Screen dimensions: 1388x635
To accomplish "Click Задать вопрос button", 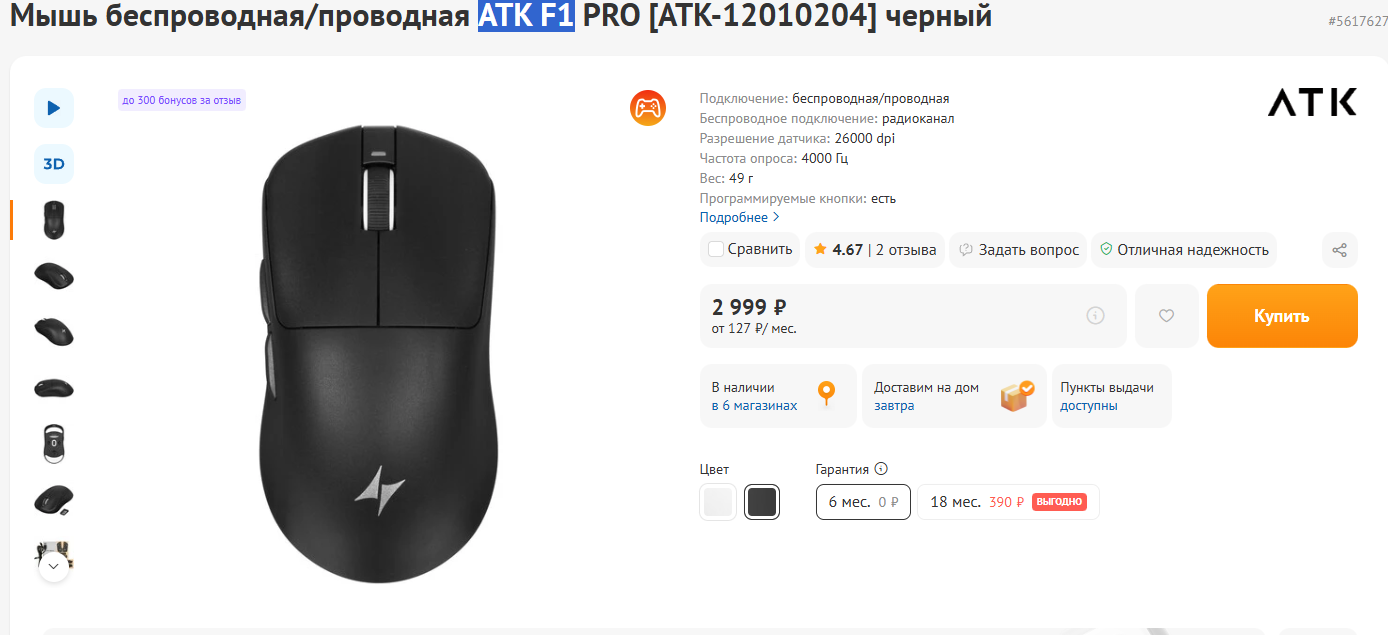I will [1018, 250].
